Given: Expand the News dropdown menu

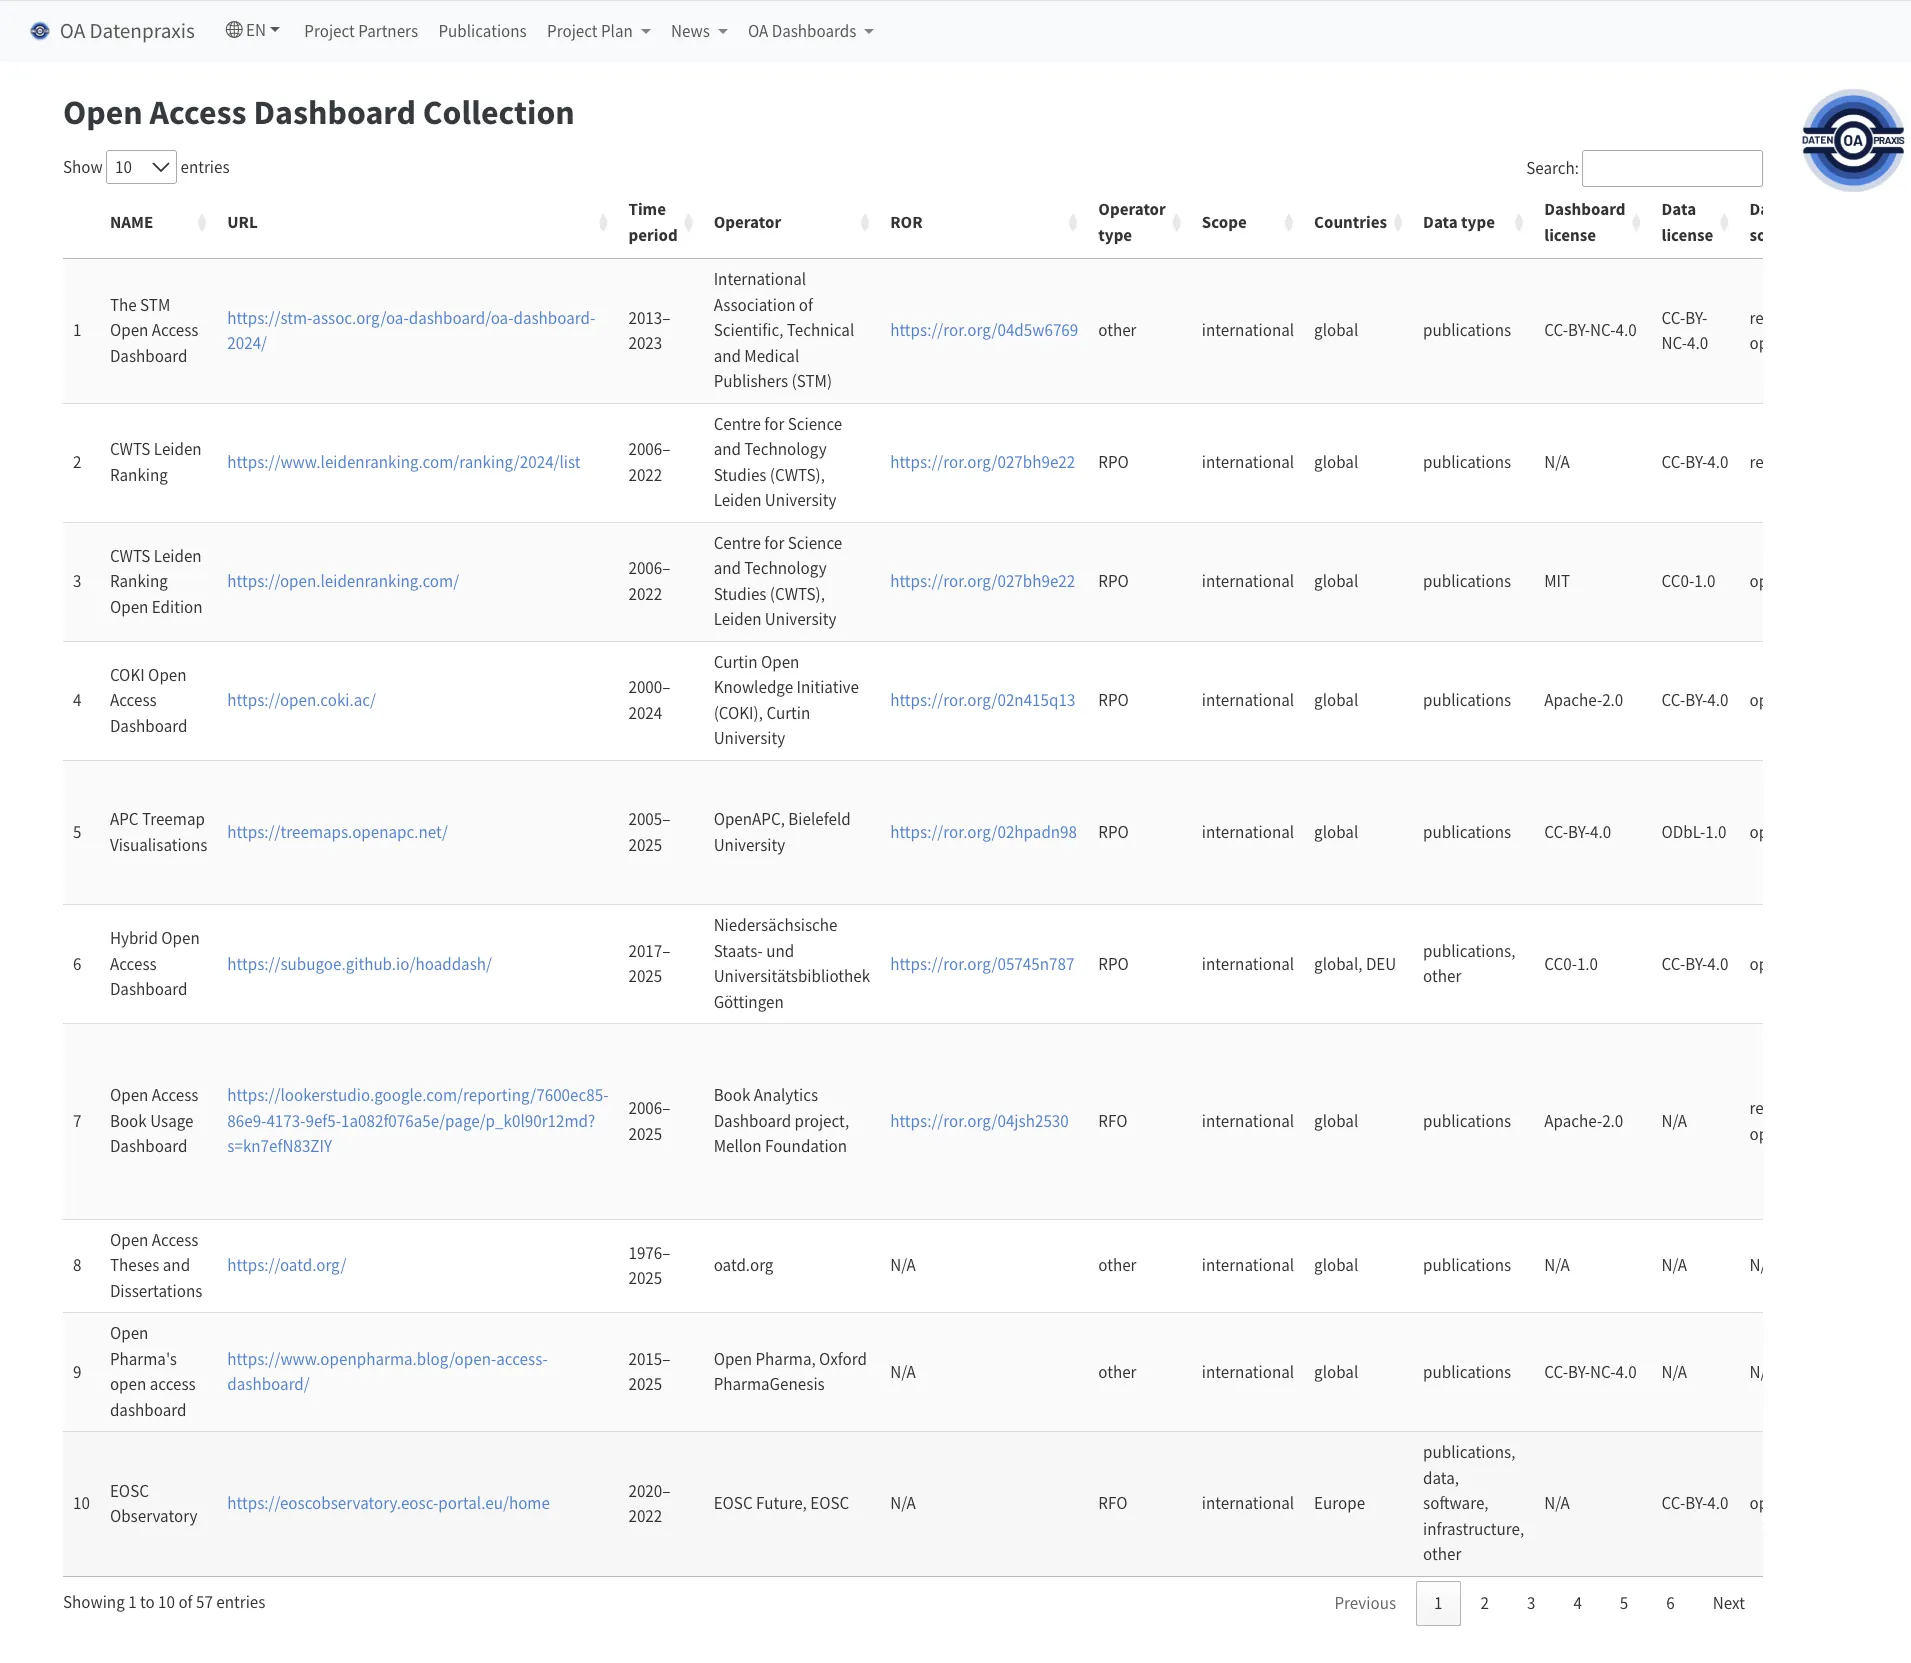Looking at the screenshot, I should click(698, 31).
